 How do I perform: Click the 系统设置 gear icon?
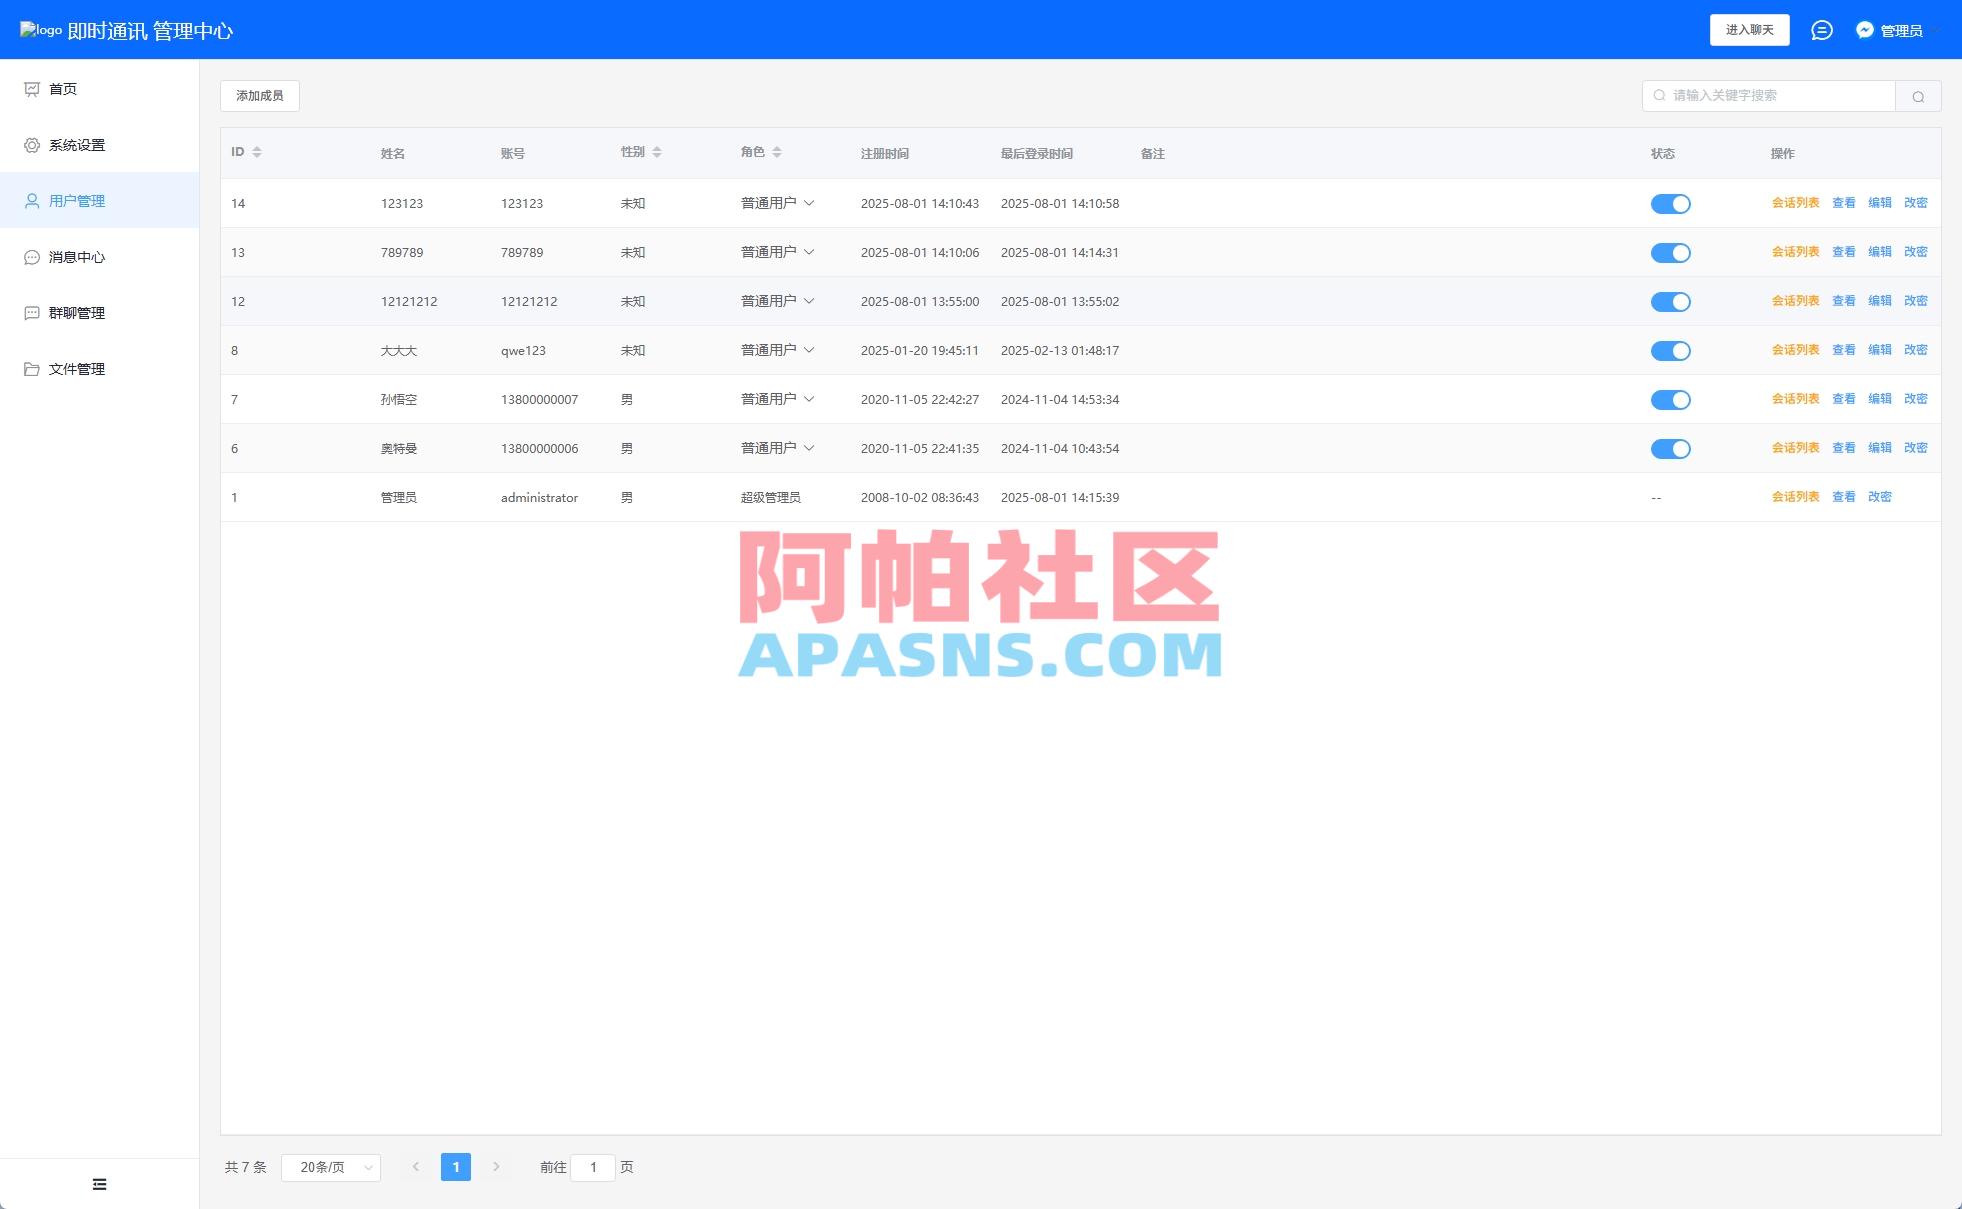click(31, 144)
